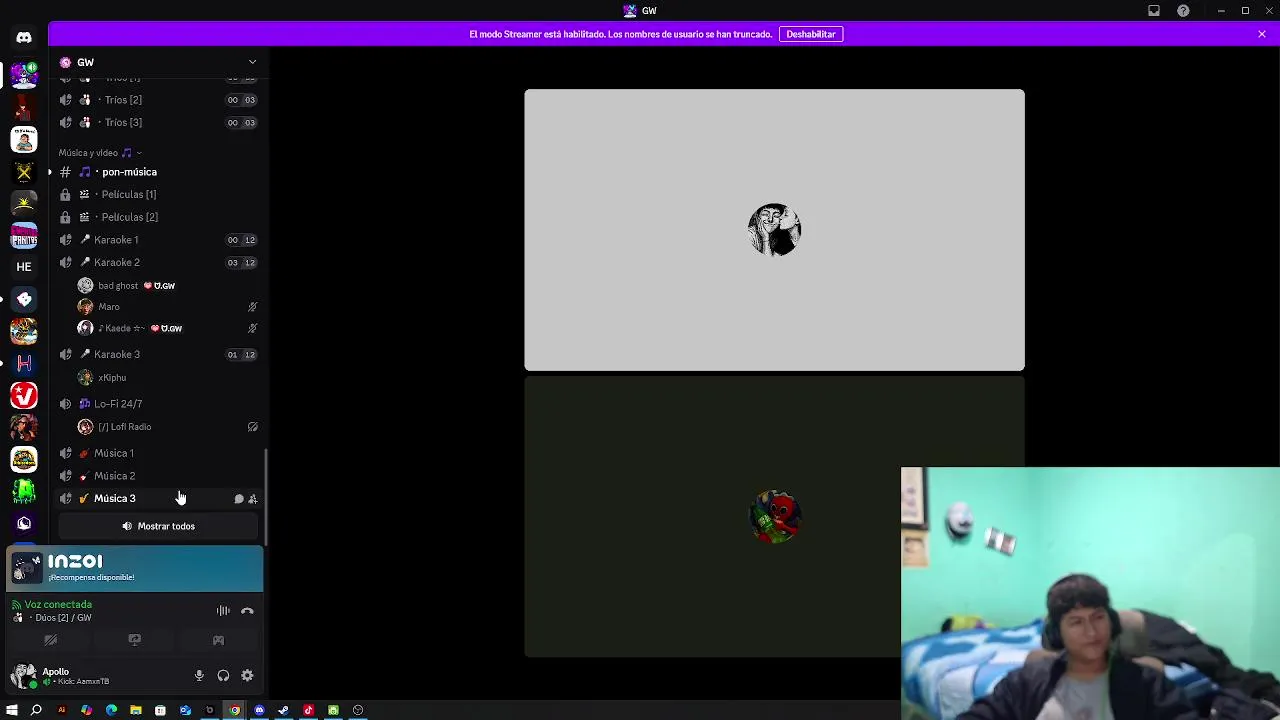The width and height of the screenshot is (1280, 720).
Task: Expand the GW server menu chevron
Action: coord(252,62)
